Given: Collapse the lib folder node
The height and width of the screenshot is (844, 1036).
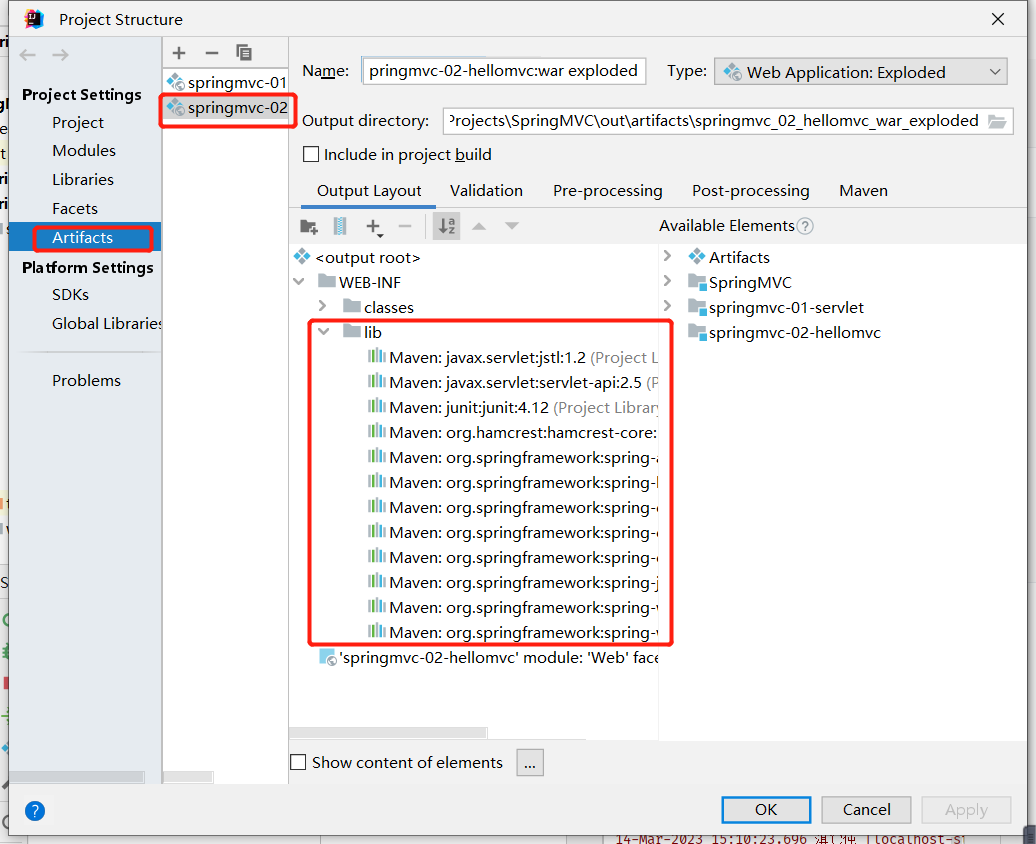Looking at the screenshot, I should click(x=324, y=332).
